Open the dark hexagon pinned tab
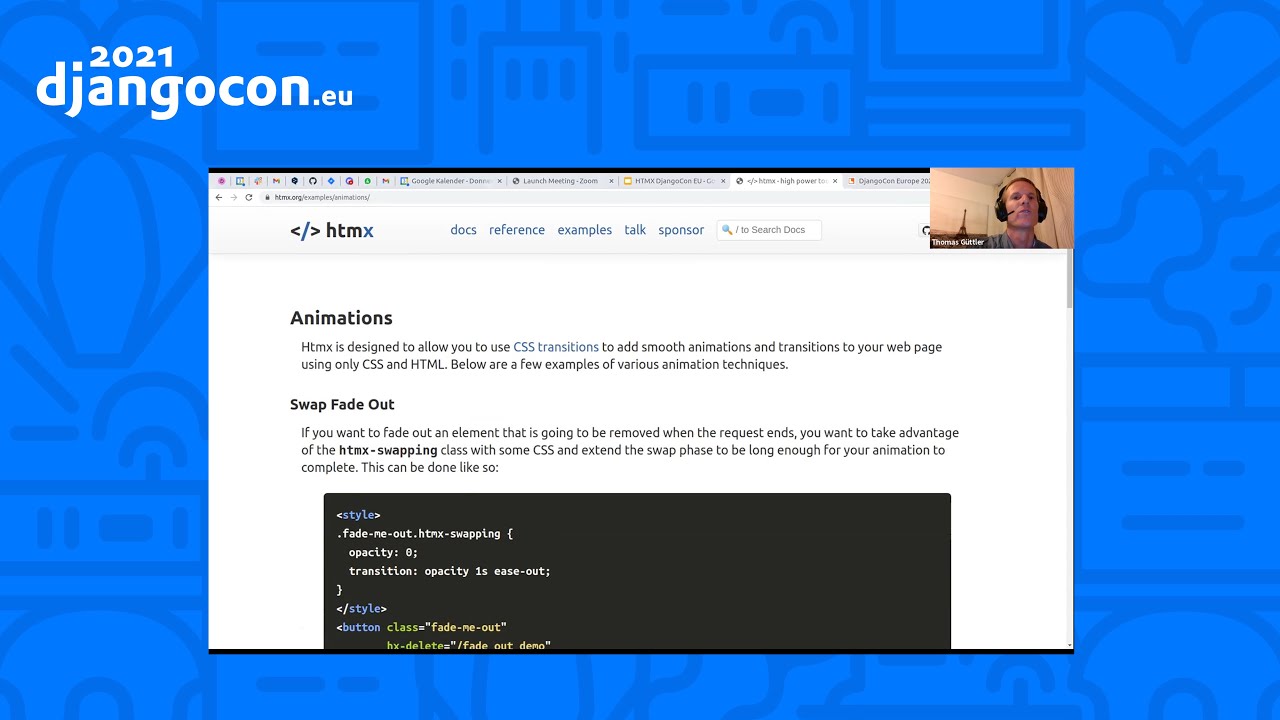Image resolution: width=1280 pixels, height=720 pixels. [294, 181]
